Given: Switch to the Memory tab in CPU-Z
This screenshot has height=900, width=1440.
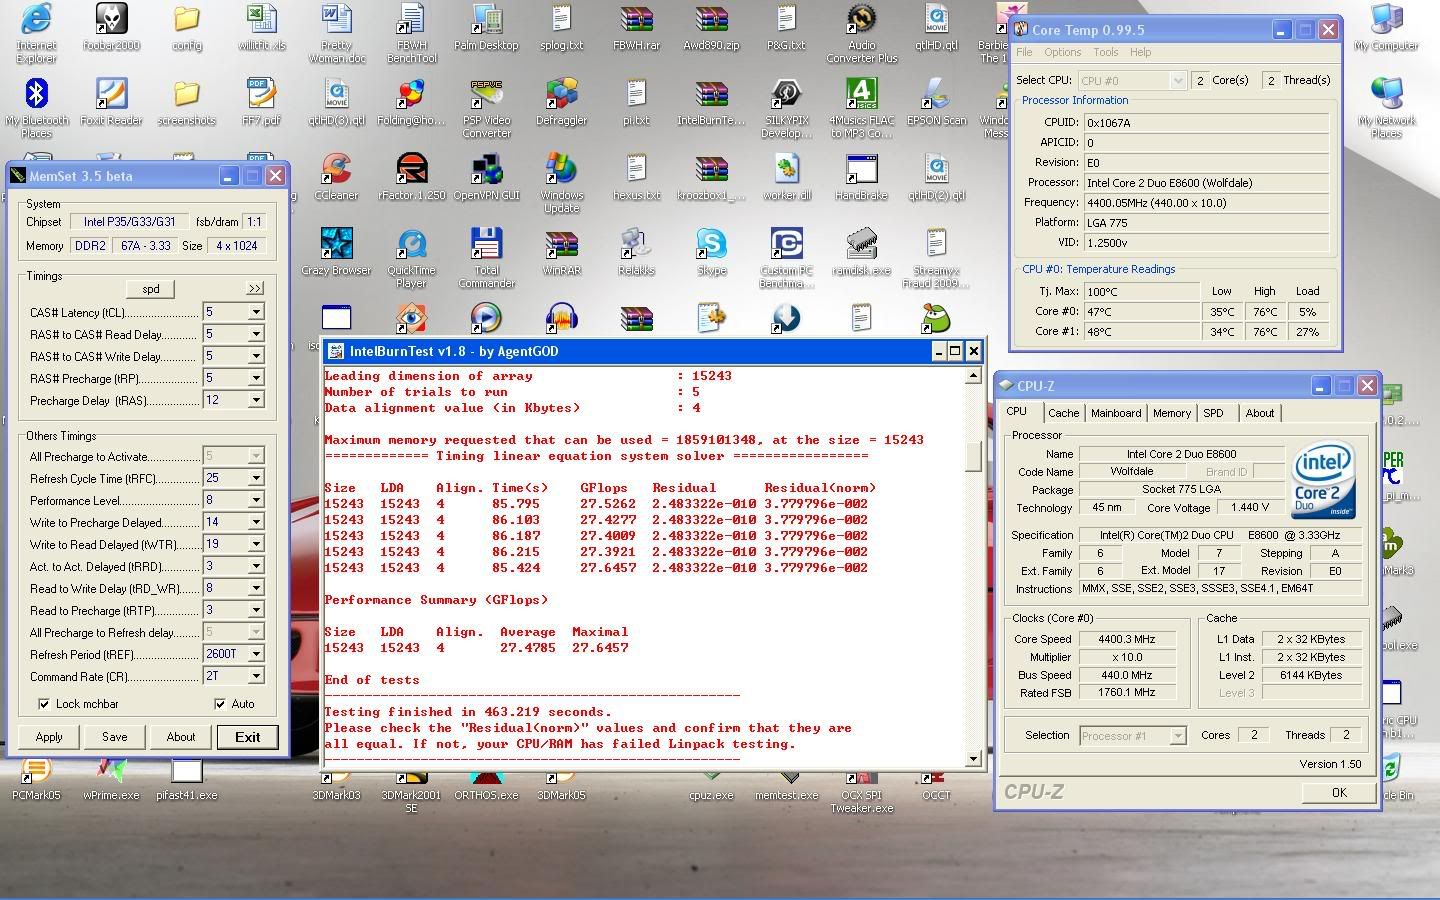Looking at the screenshot, I should pos(1171,413).
